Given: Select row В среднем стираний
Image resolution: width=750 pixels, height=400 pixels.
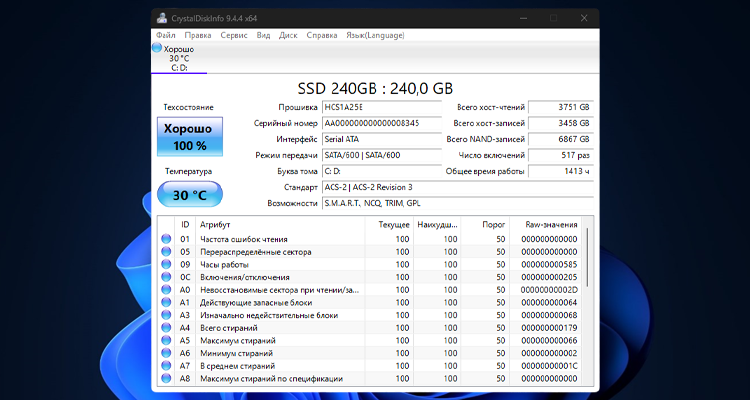Looking at the screenshot, I should tap(370, 366).
